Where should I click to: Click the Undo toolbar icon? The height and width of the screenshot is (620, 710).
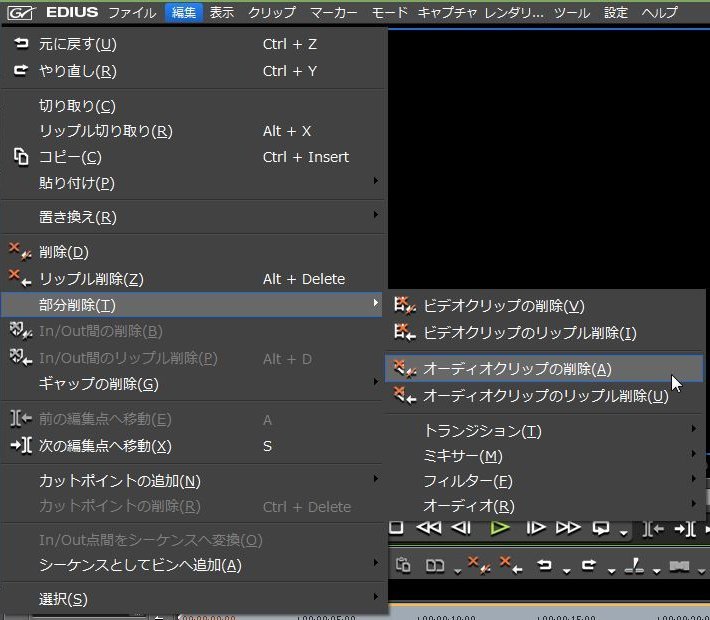tap(545, 565)
